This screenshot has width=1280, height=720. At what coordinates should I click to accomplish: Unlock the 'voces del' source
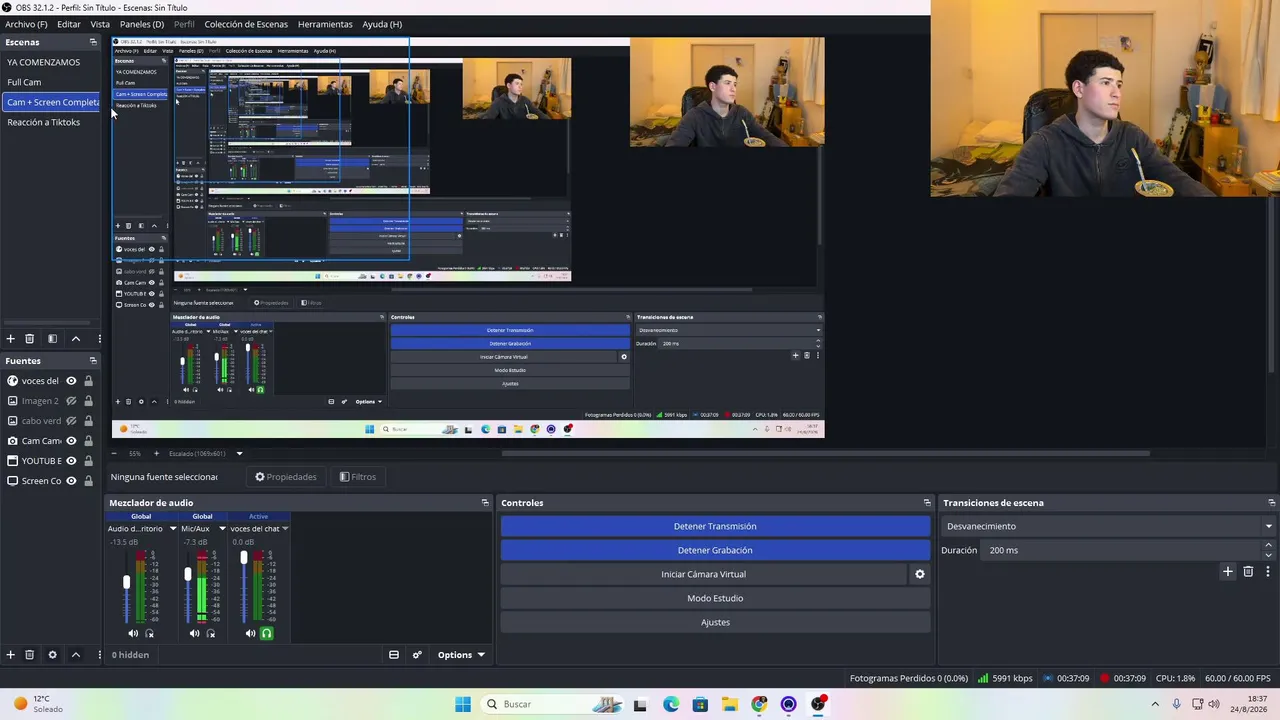pyautogui.click(x=88, y=381)
